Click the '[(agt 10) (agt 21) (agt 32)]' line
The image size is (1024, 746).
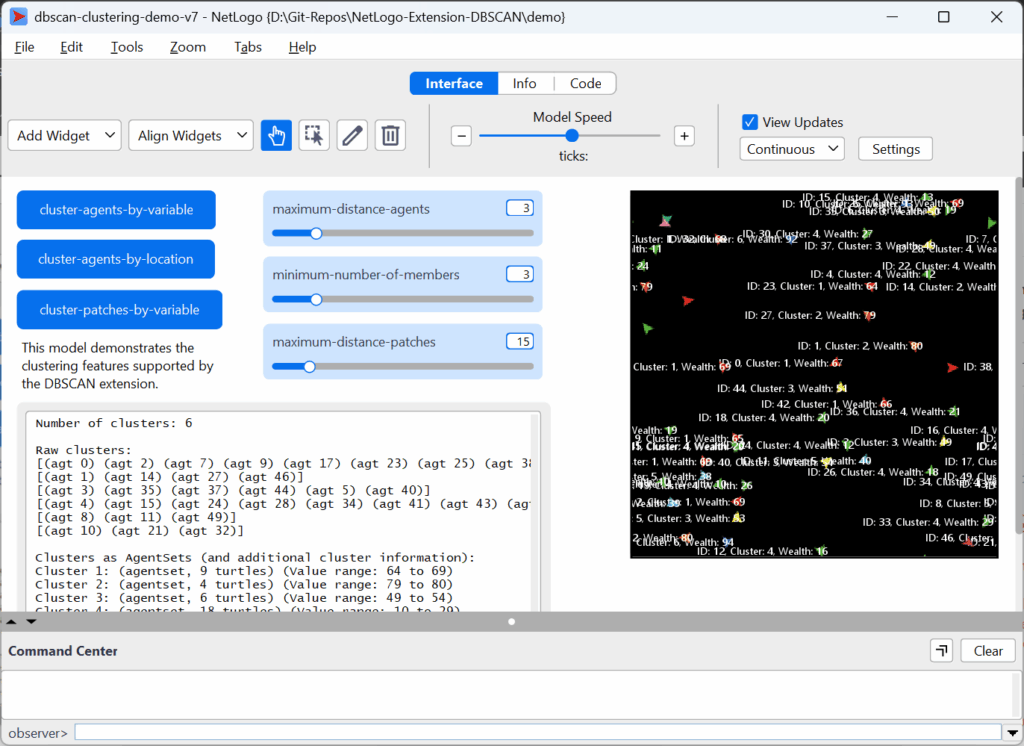pyautogui.click(x=140, y=530)
